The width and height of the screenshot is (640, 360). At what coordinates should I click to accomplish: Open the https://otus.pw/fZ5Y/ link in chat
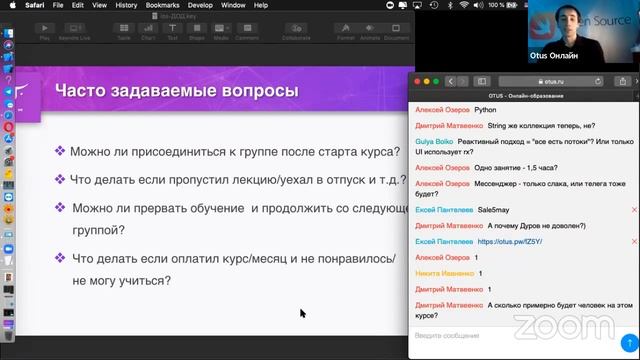pyautogui.click(x=510, y=242)
